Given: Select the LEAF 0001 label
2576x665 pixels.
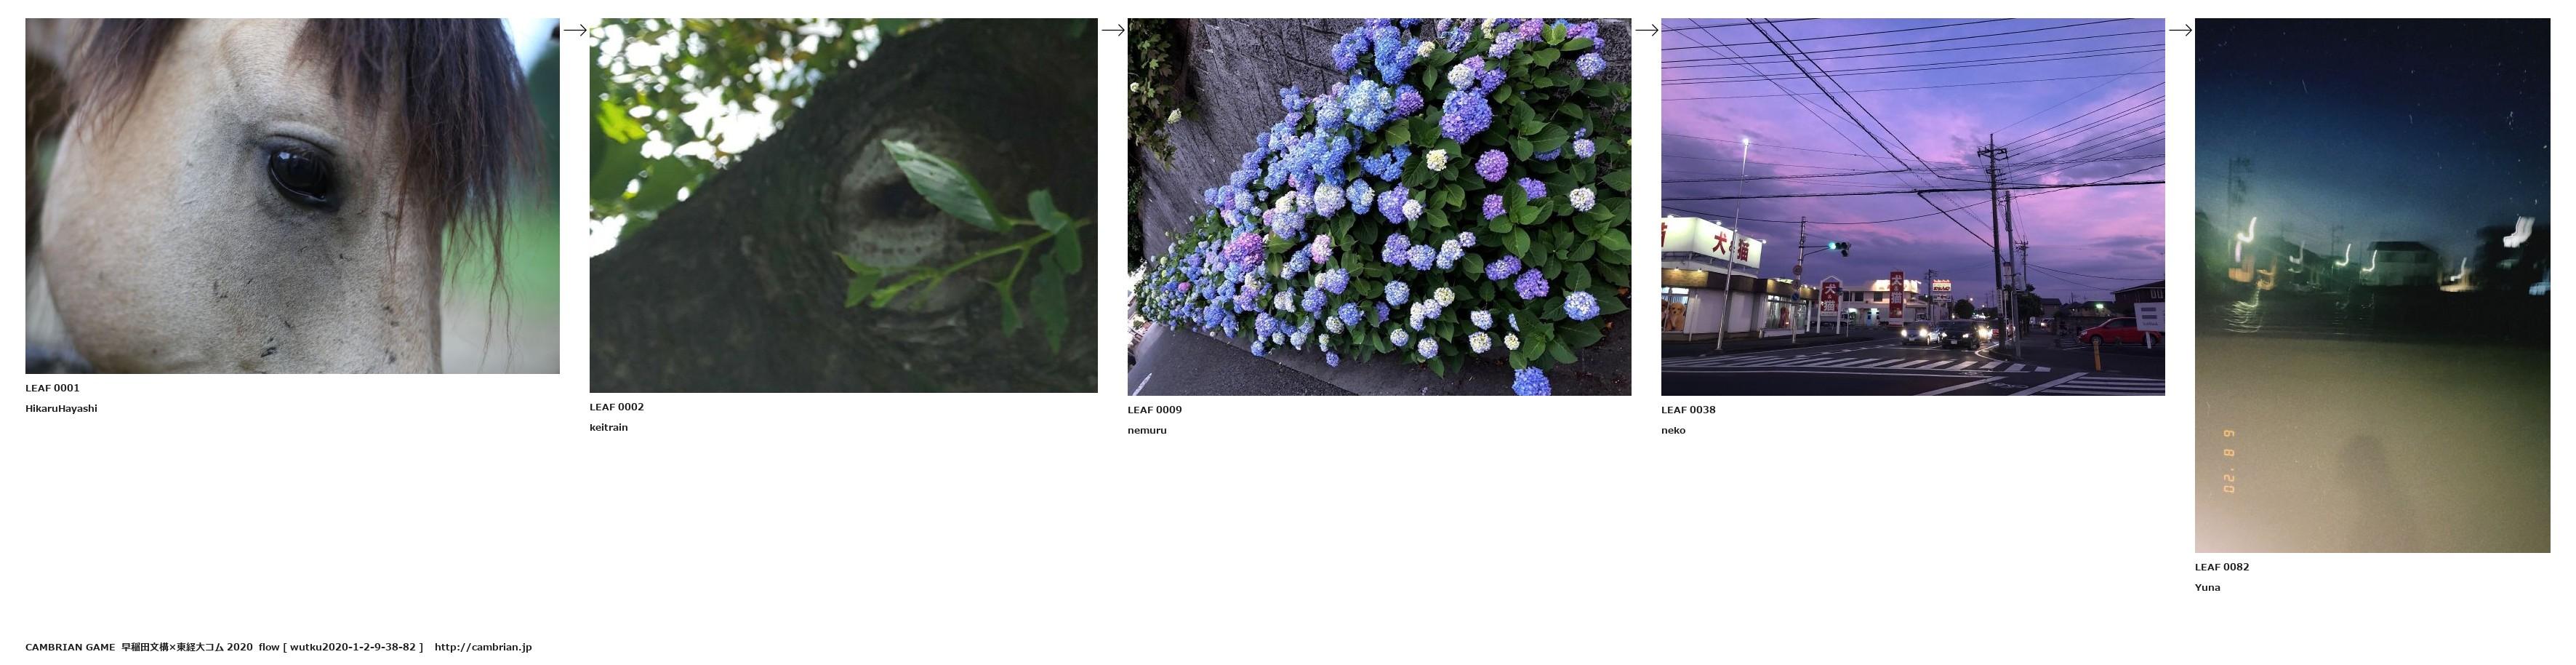Looking at the screenshot, I should tap(52, 388).
